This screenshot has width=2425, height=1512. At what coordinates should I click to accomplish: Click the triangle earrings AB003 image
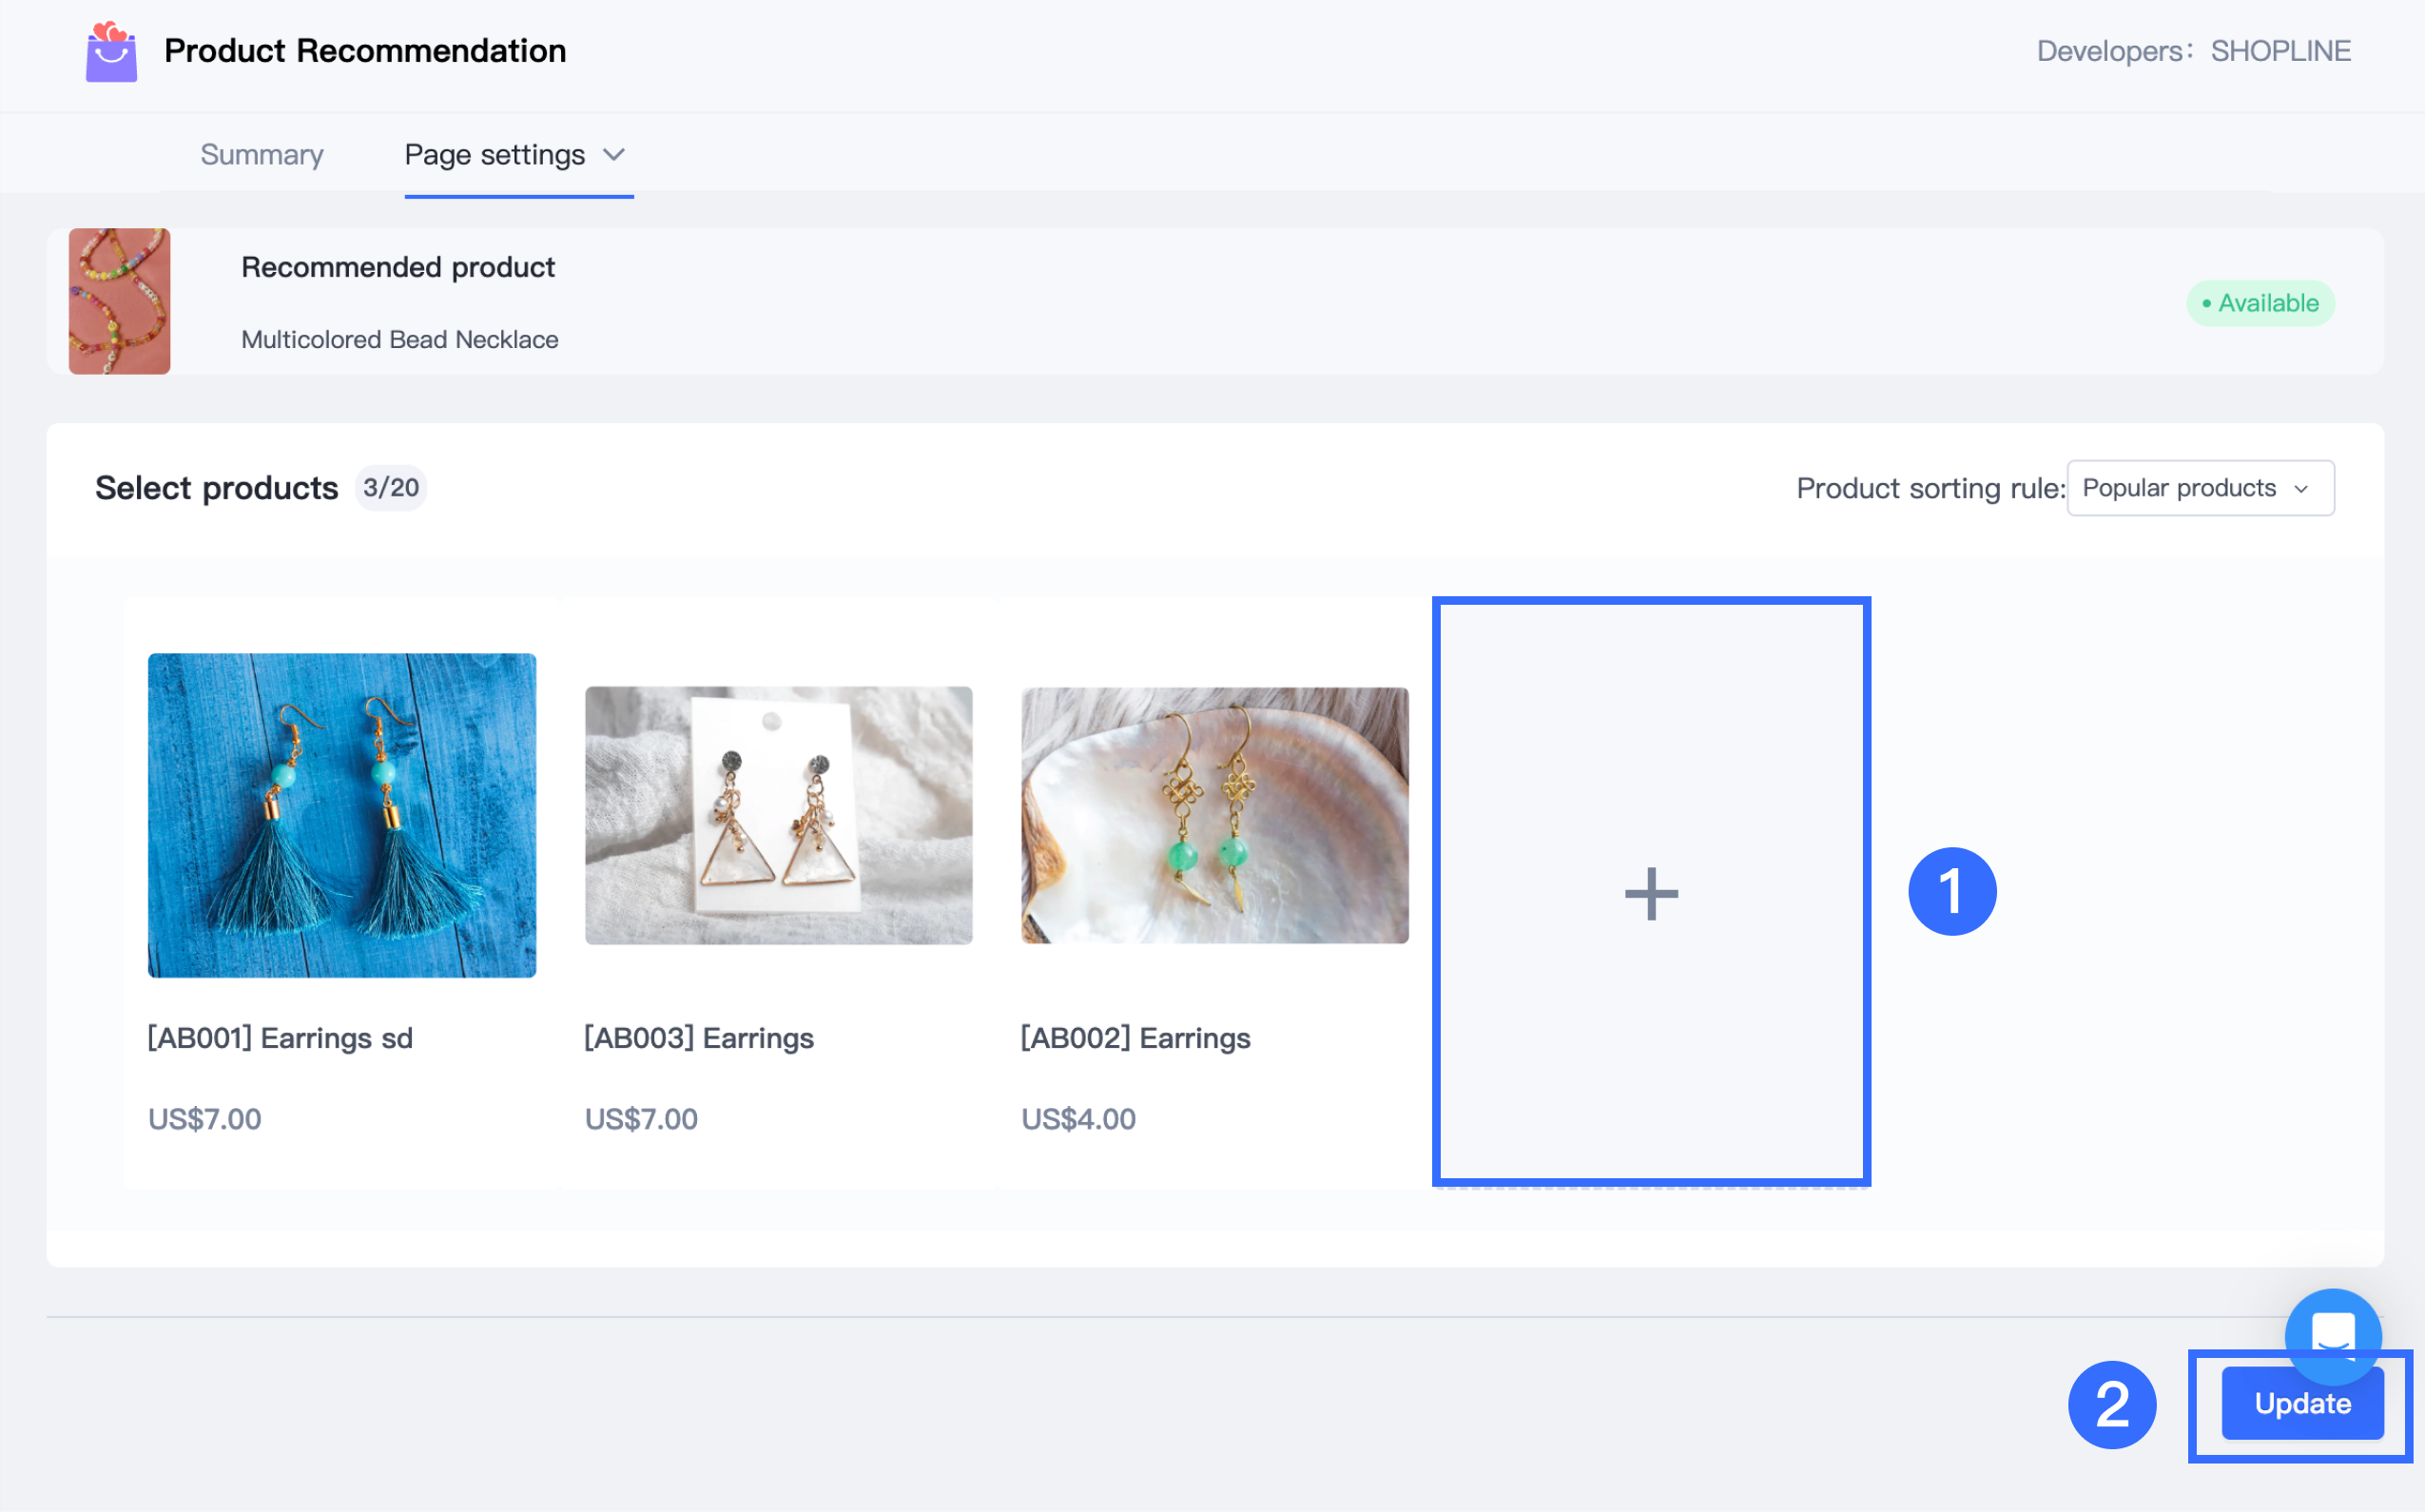point(778,815)
